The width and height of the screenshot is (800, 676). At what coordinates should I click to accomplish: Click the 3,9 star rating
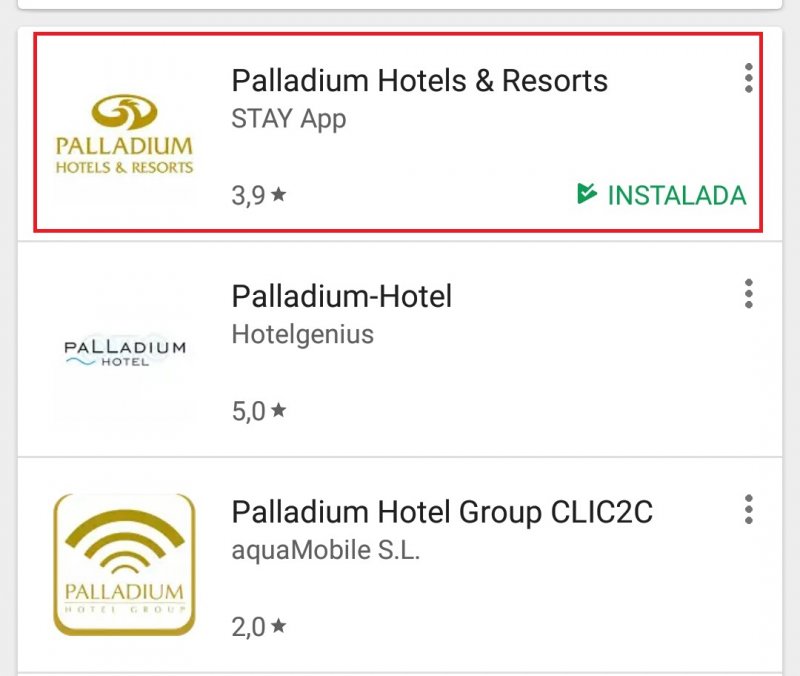[259, 195]
